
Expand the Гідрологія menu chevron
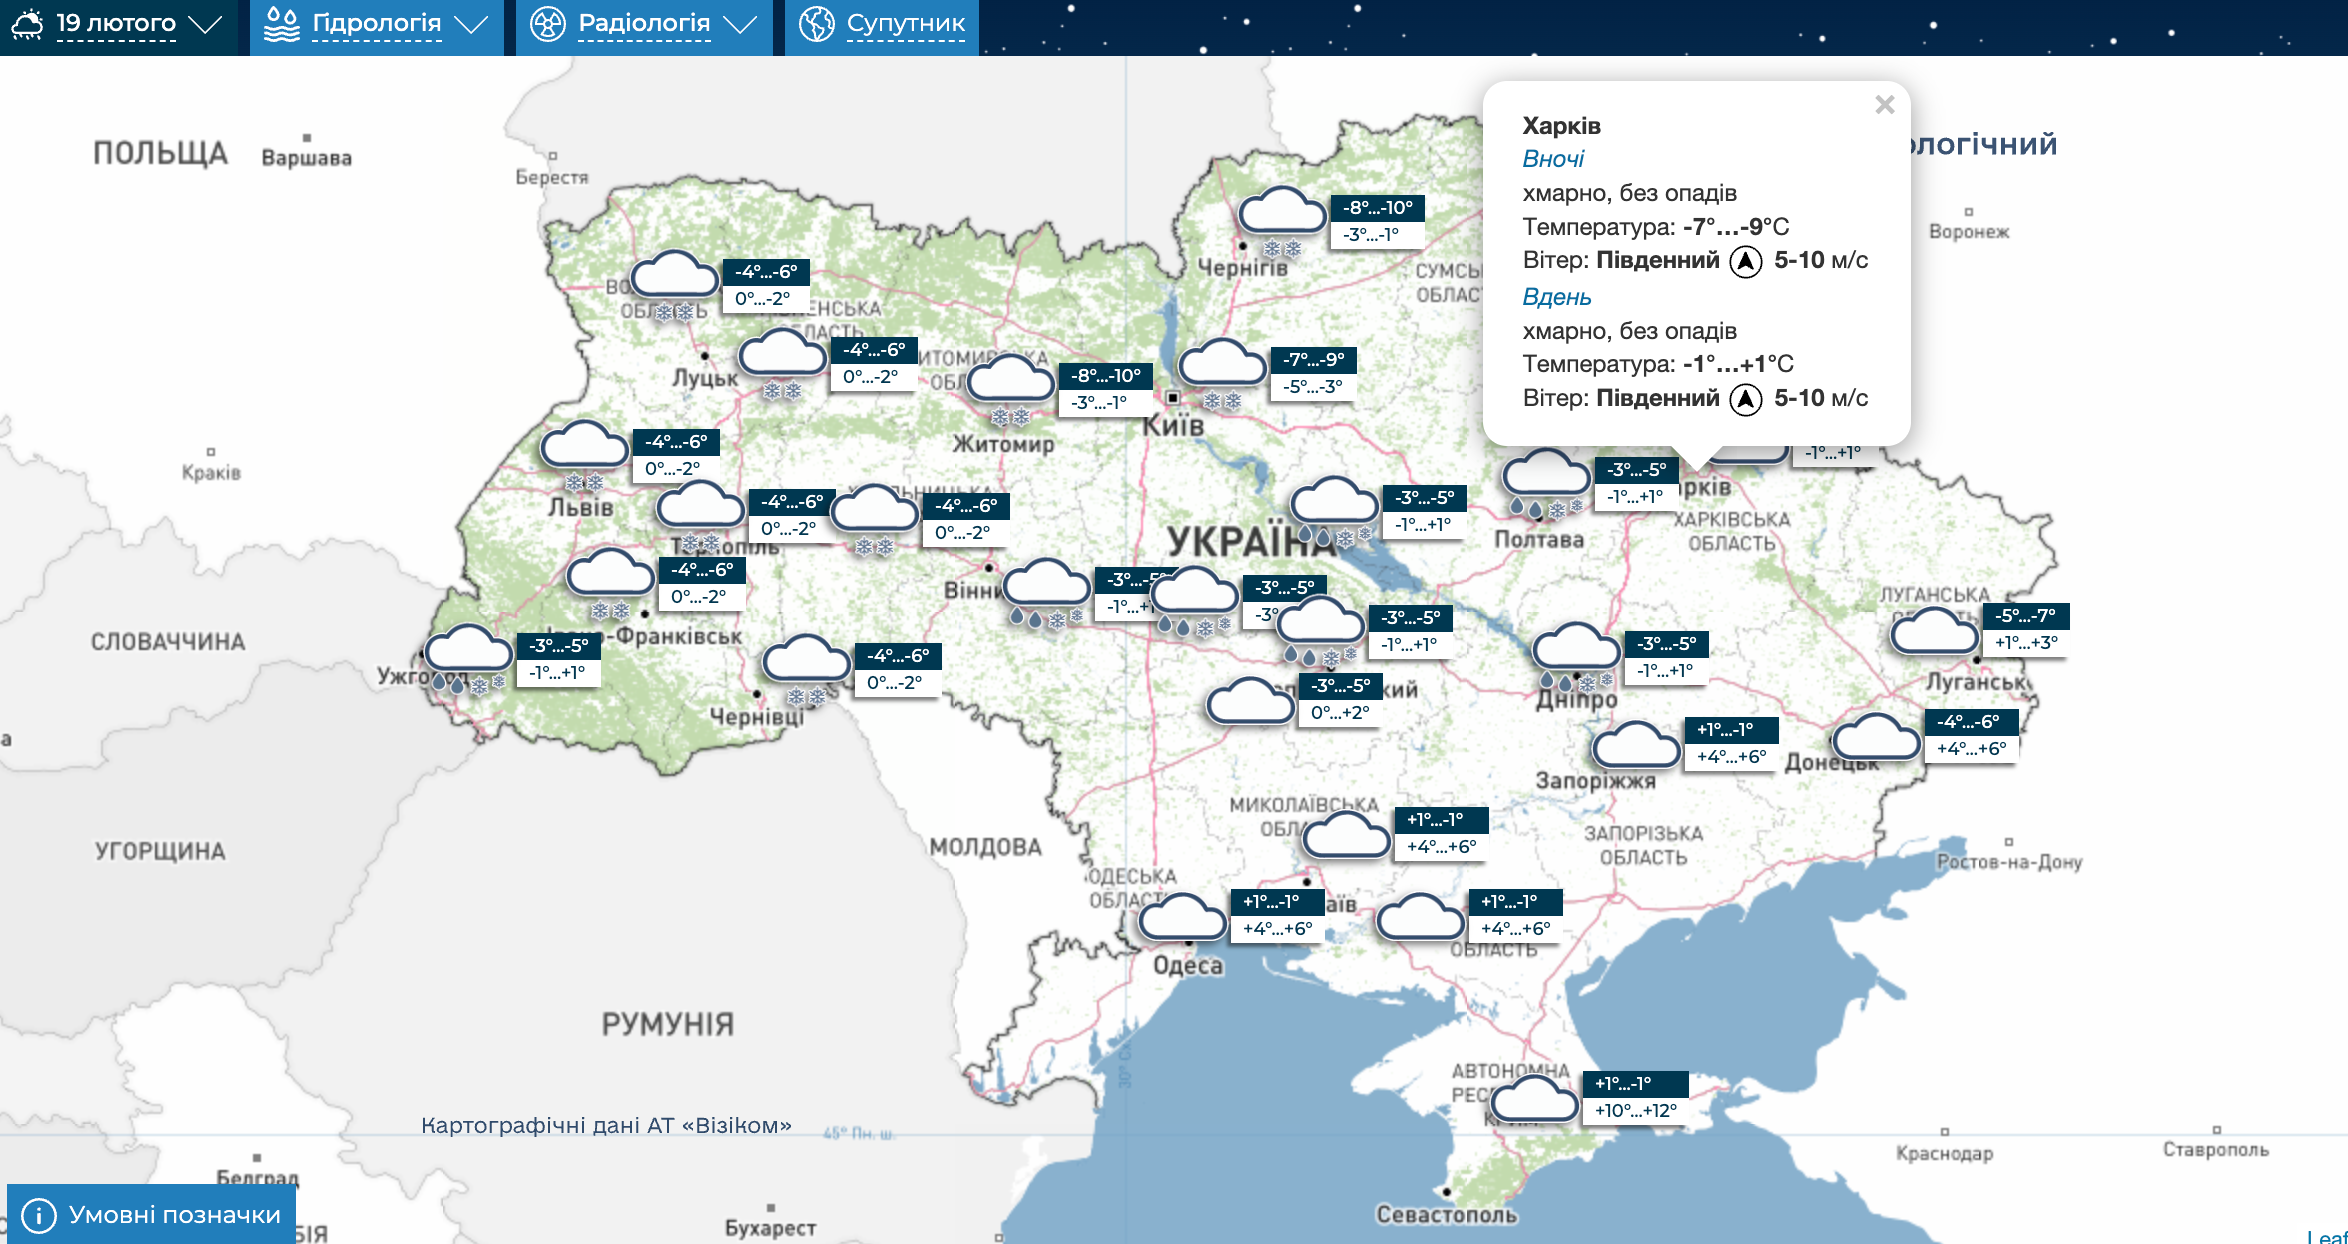point(472,25)
